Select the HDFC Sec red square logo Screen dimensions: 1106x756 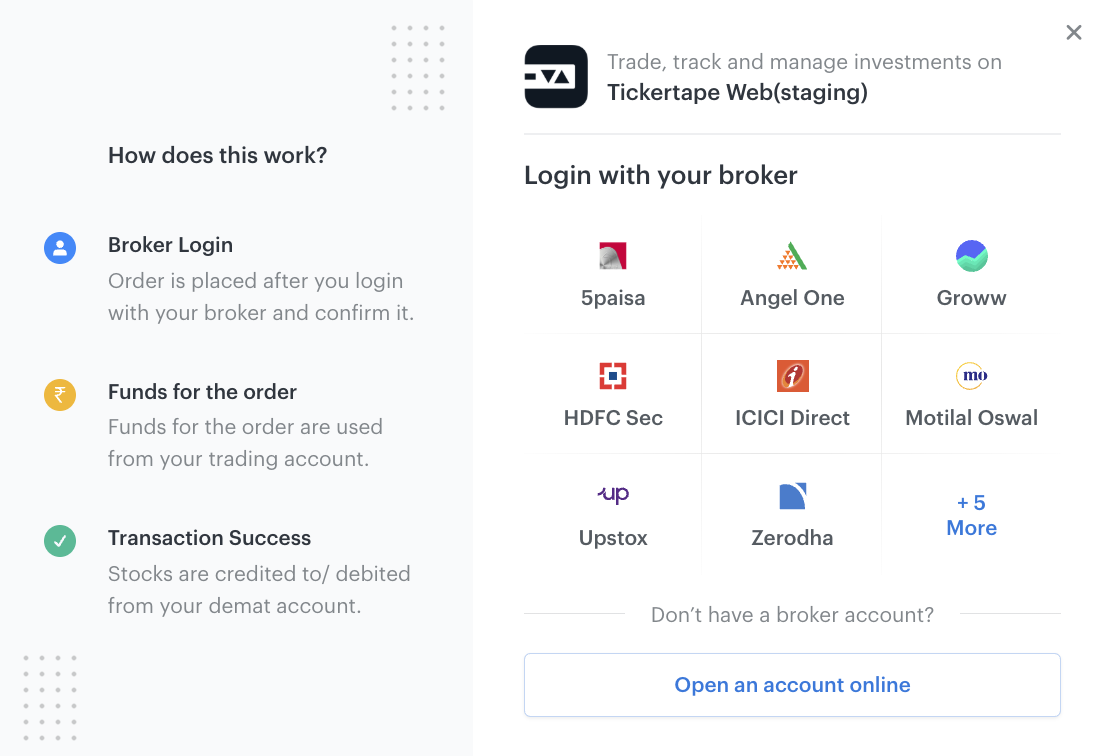(612, 376)
